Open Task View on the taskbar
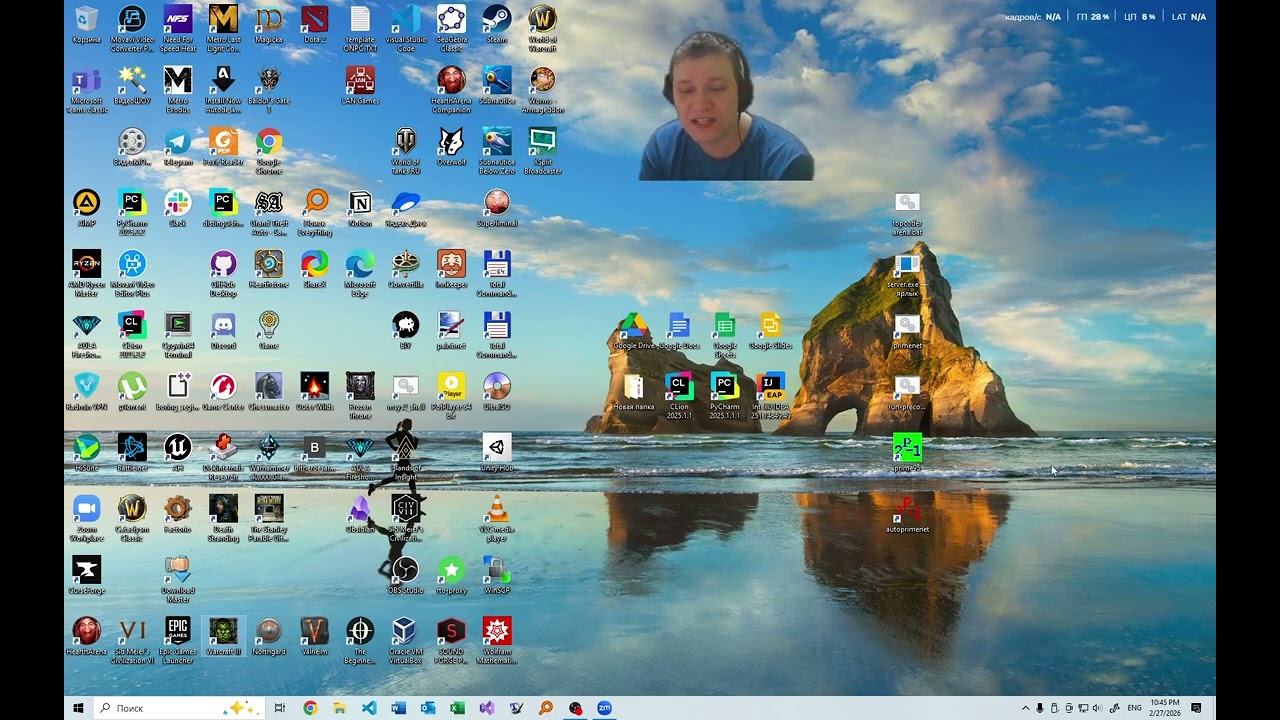The image size is (1280, 720). click(x=280, y=708)
